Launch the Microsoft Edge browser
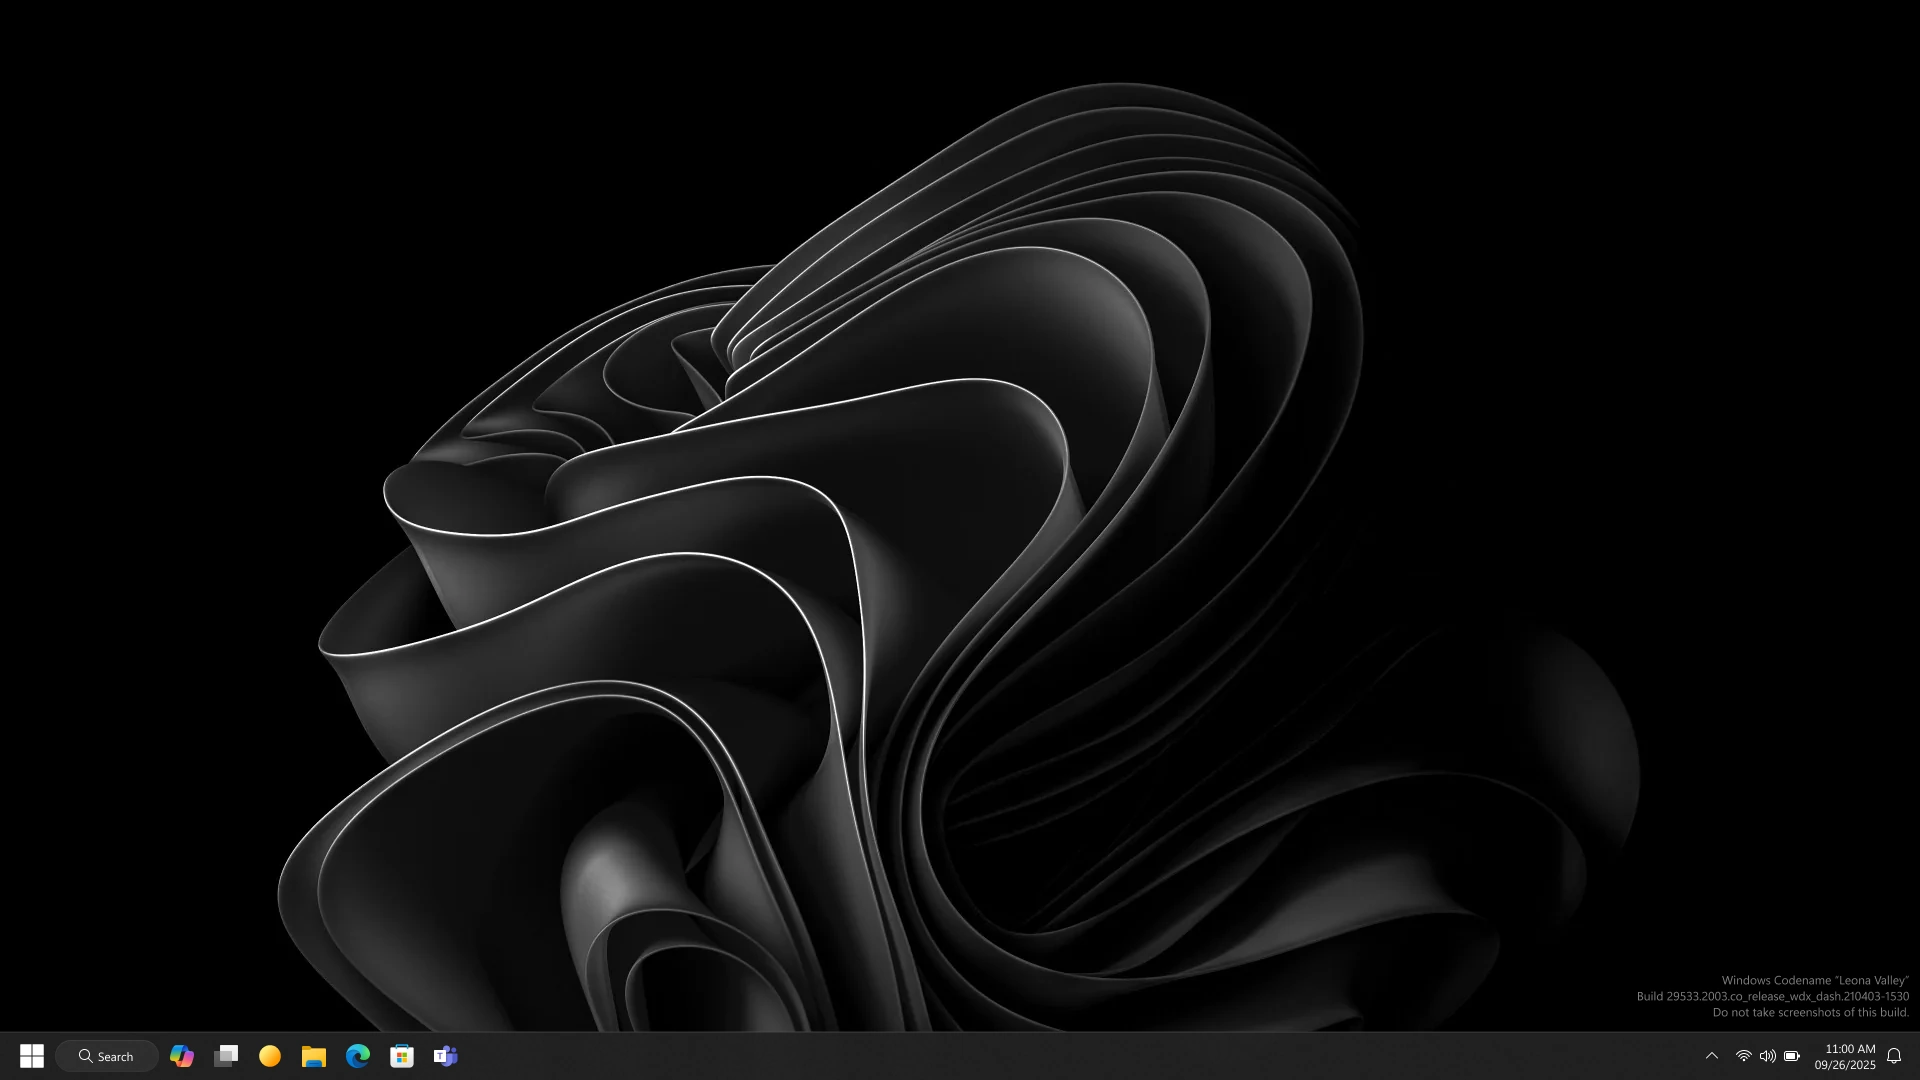This screenshot has height=1080, width=1920. [358, 1056]
